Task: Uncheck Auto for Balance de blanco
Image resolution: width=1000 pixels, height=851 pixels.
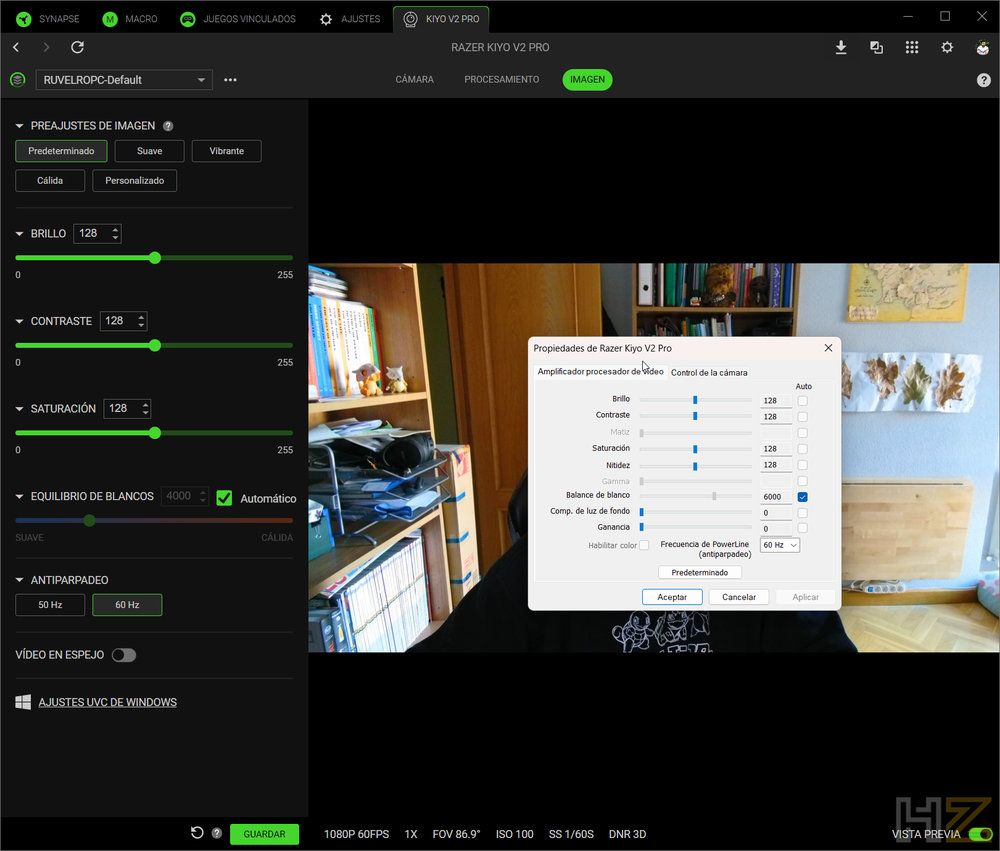Action: pyautogui.click(x=802, y=497)
